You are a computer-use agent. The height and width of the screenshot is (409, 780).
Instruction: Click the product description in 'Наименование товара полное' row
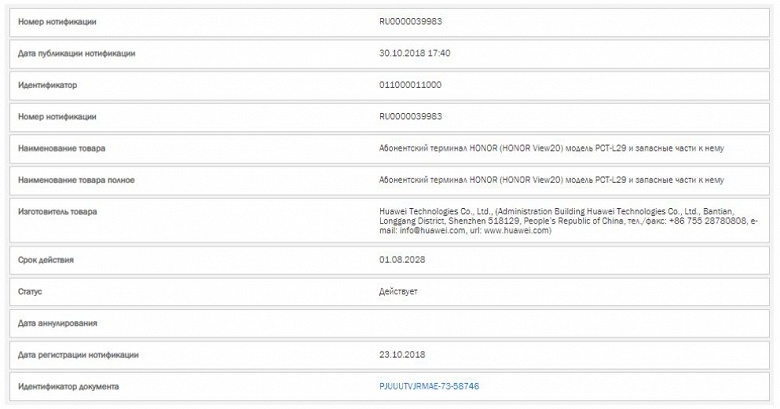pyautogui.click(x=551, y=180)
